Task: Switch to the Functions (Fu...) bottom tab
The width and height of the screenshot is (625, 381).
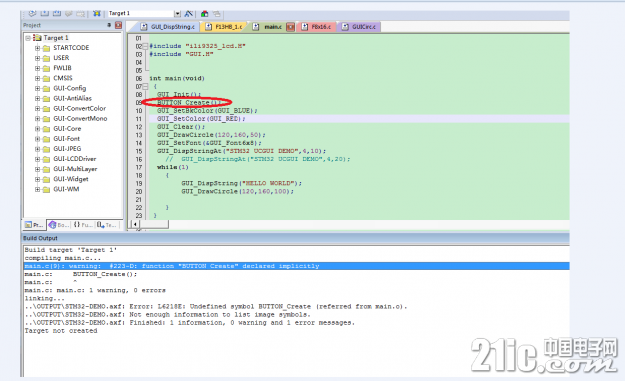Action: point(83,225)
